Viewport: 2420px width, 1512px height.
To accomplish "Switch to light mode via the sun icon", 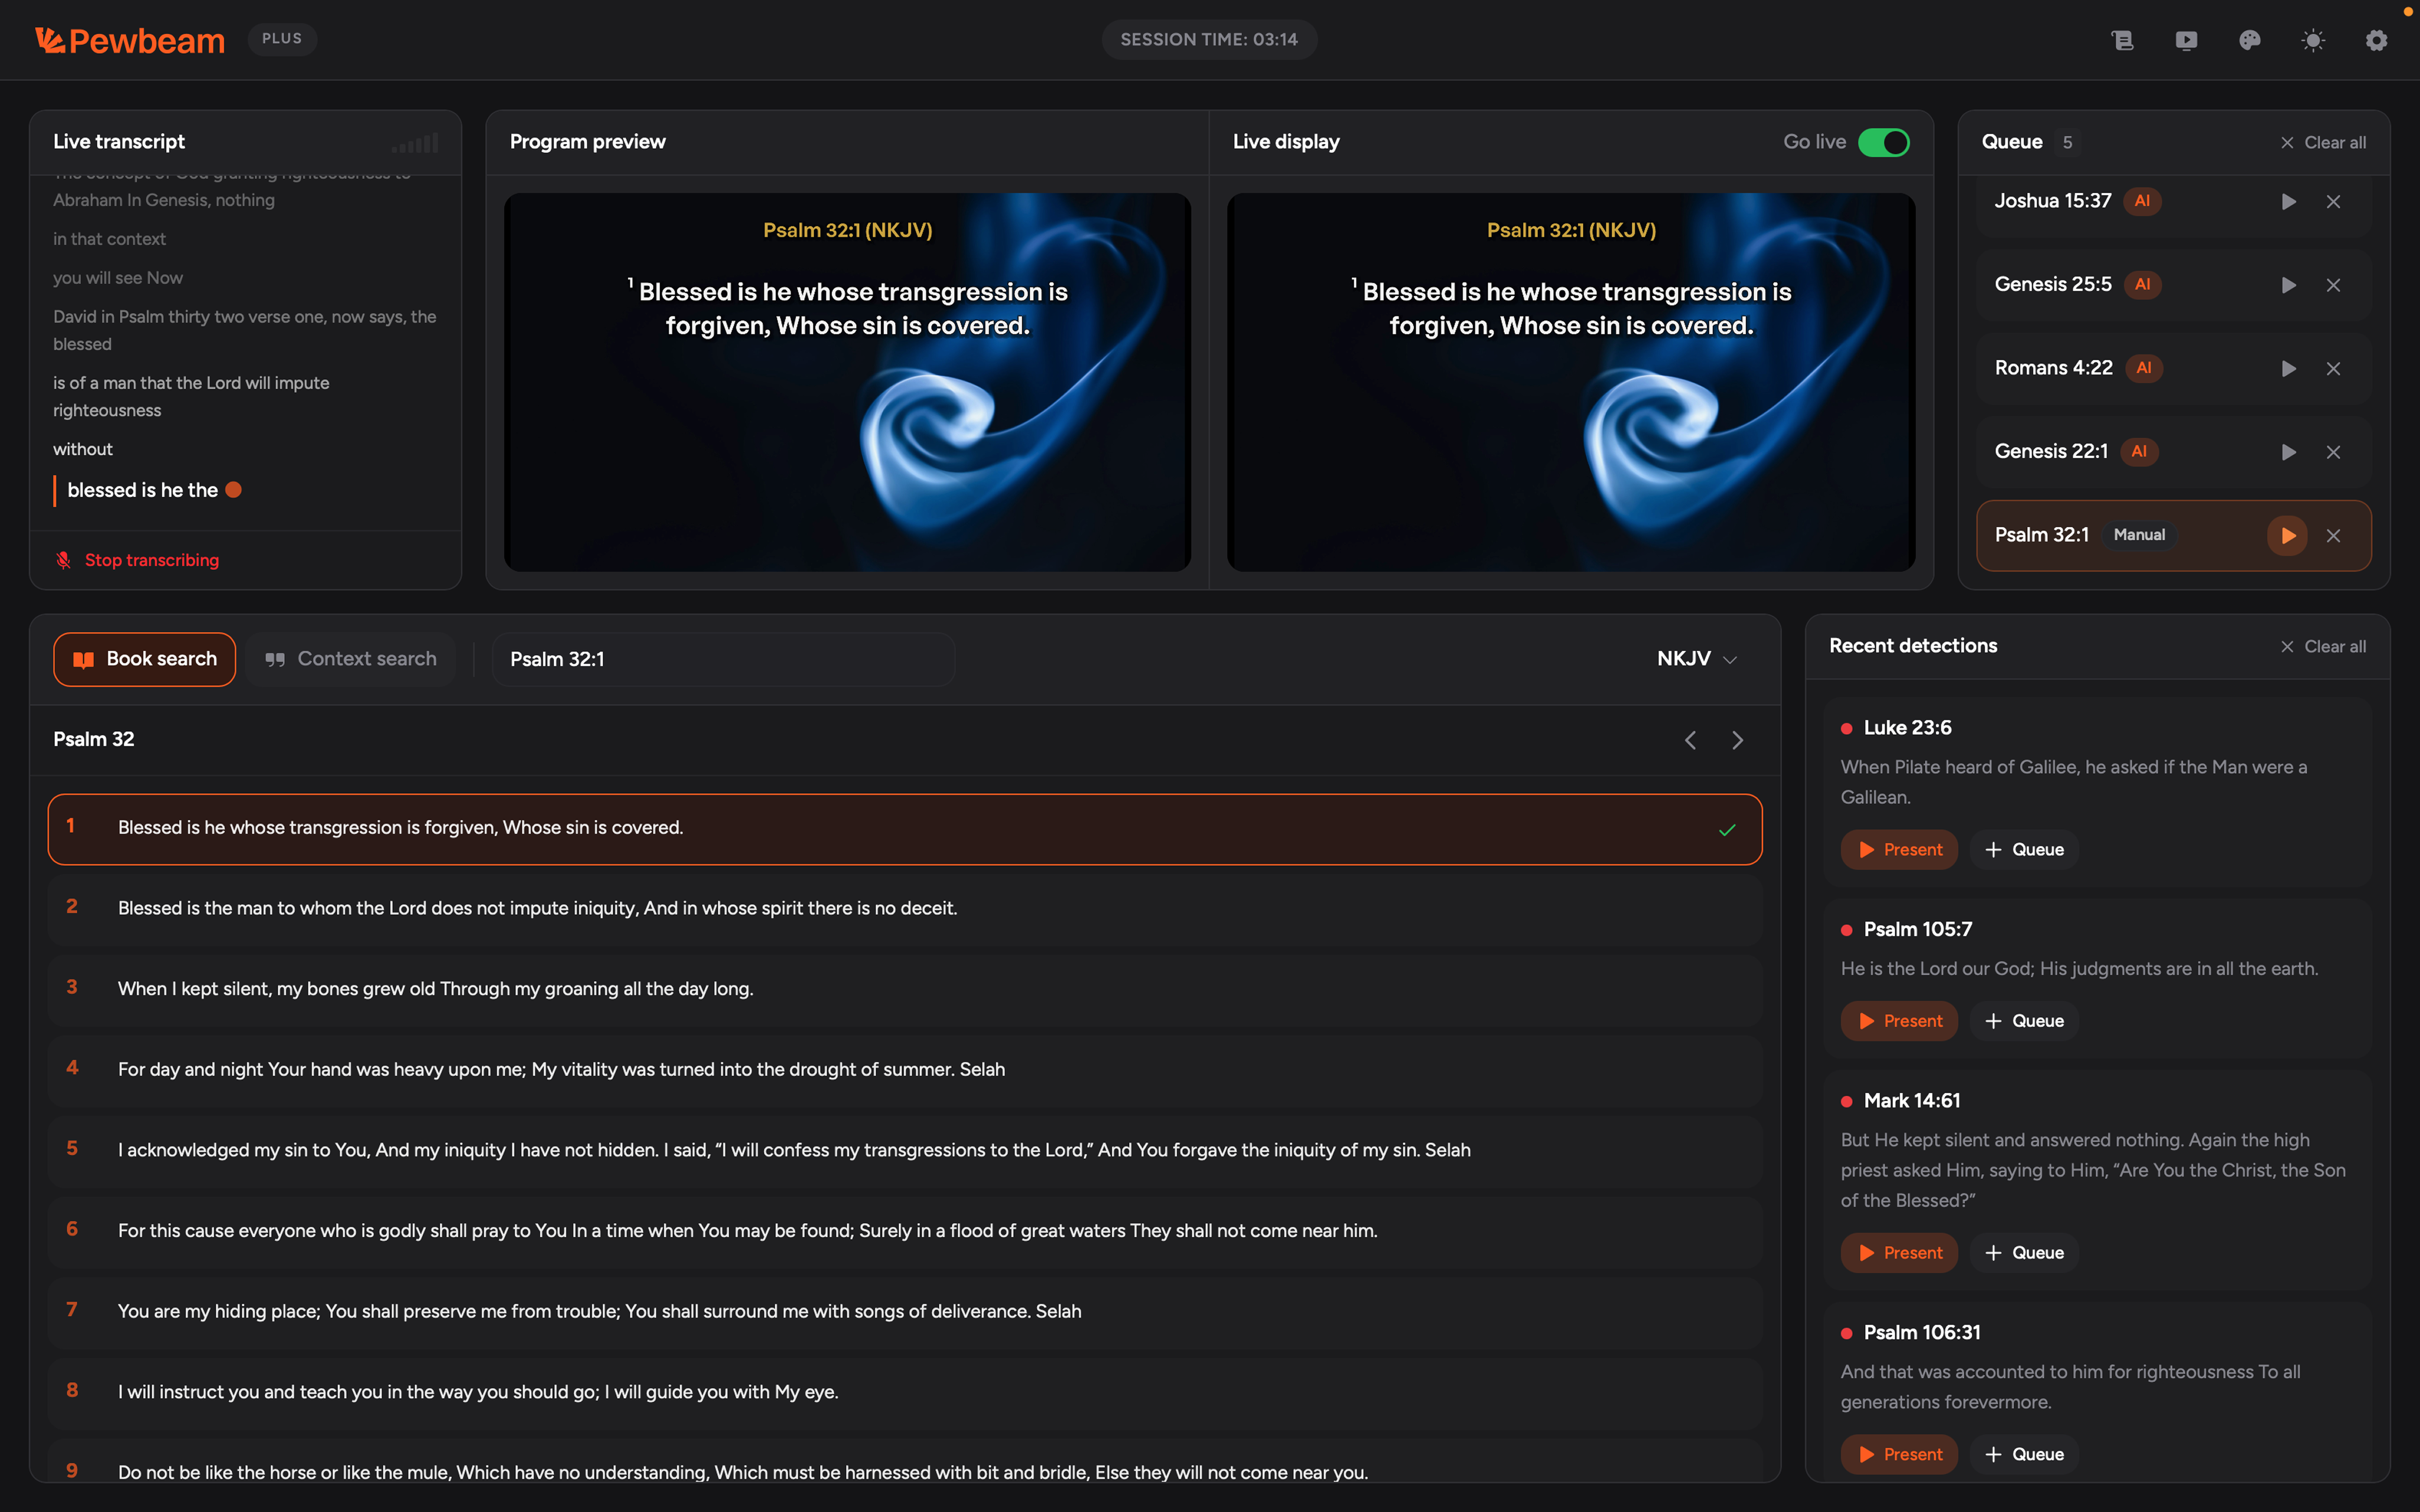I will click(x=2313, y=40).
